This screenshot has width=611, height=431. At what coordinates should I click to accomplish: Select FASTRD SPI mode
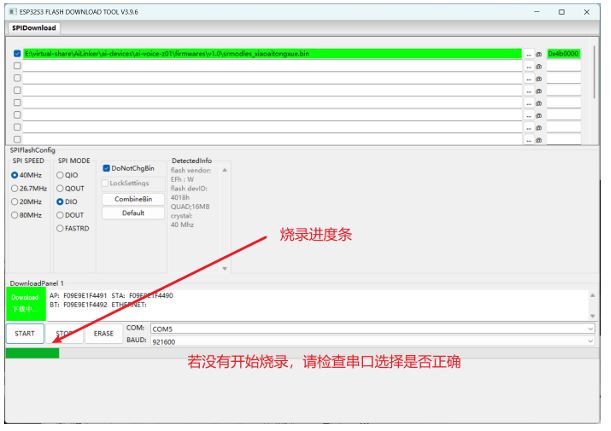click(x=73, y=228)
